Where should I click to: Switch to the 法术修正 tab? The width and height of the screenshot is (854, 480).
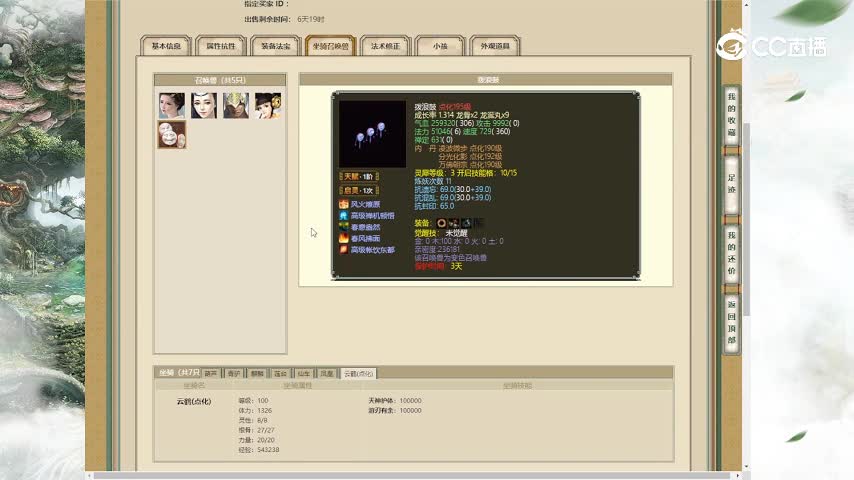[x=385, y=46]
